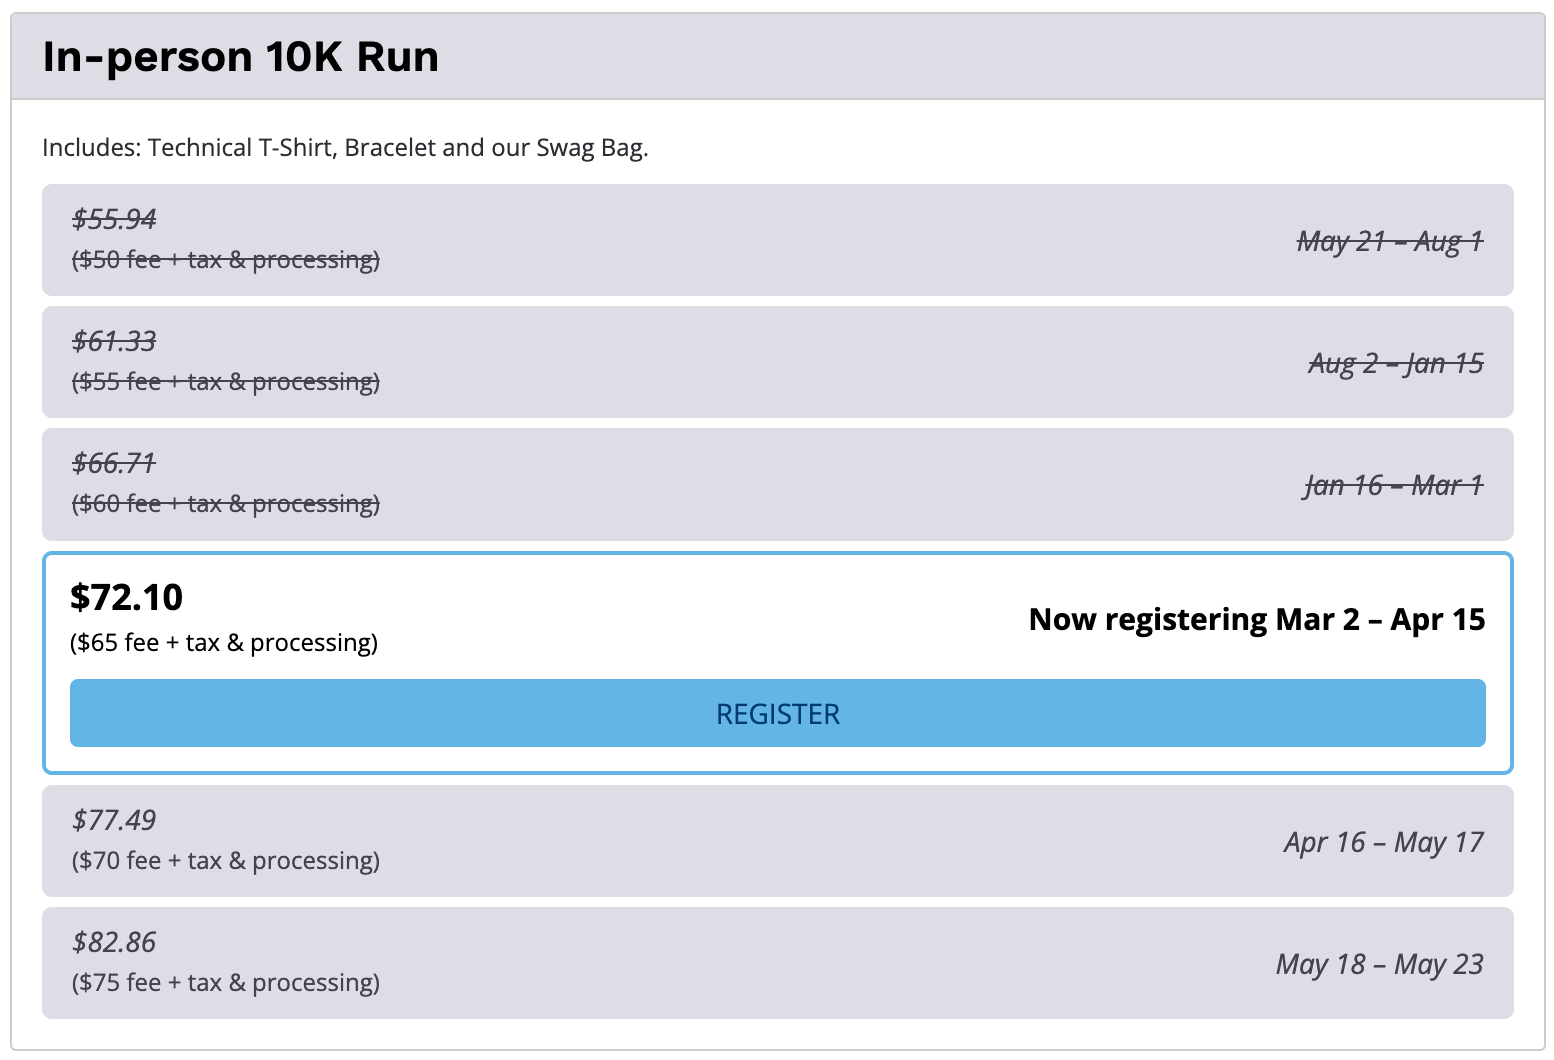The width and height of the screenshot is (1554, 1060).
Task: Click the expired Aug 2 – Jan 15 dates
Action: click(1395, 363)
